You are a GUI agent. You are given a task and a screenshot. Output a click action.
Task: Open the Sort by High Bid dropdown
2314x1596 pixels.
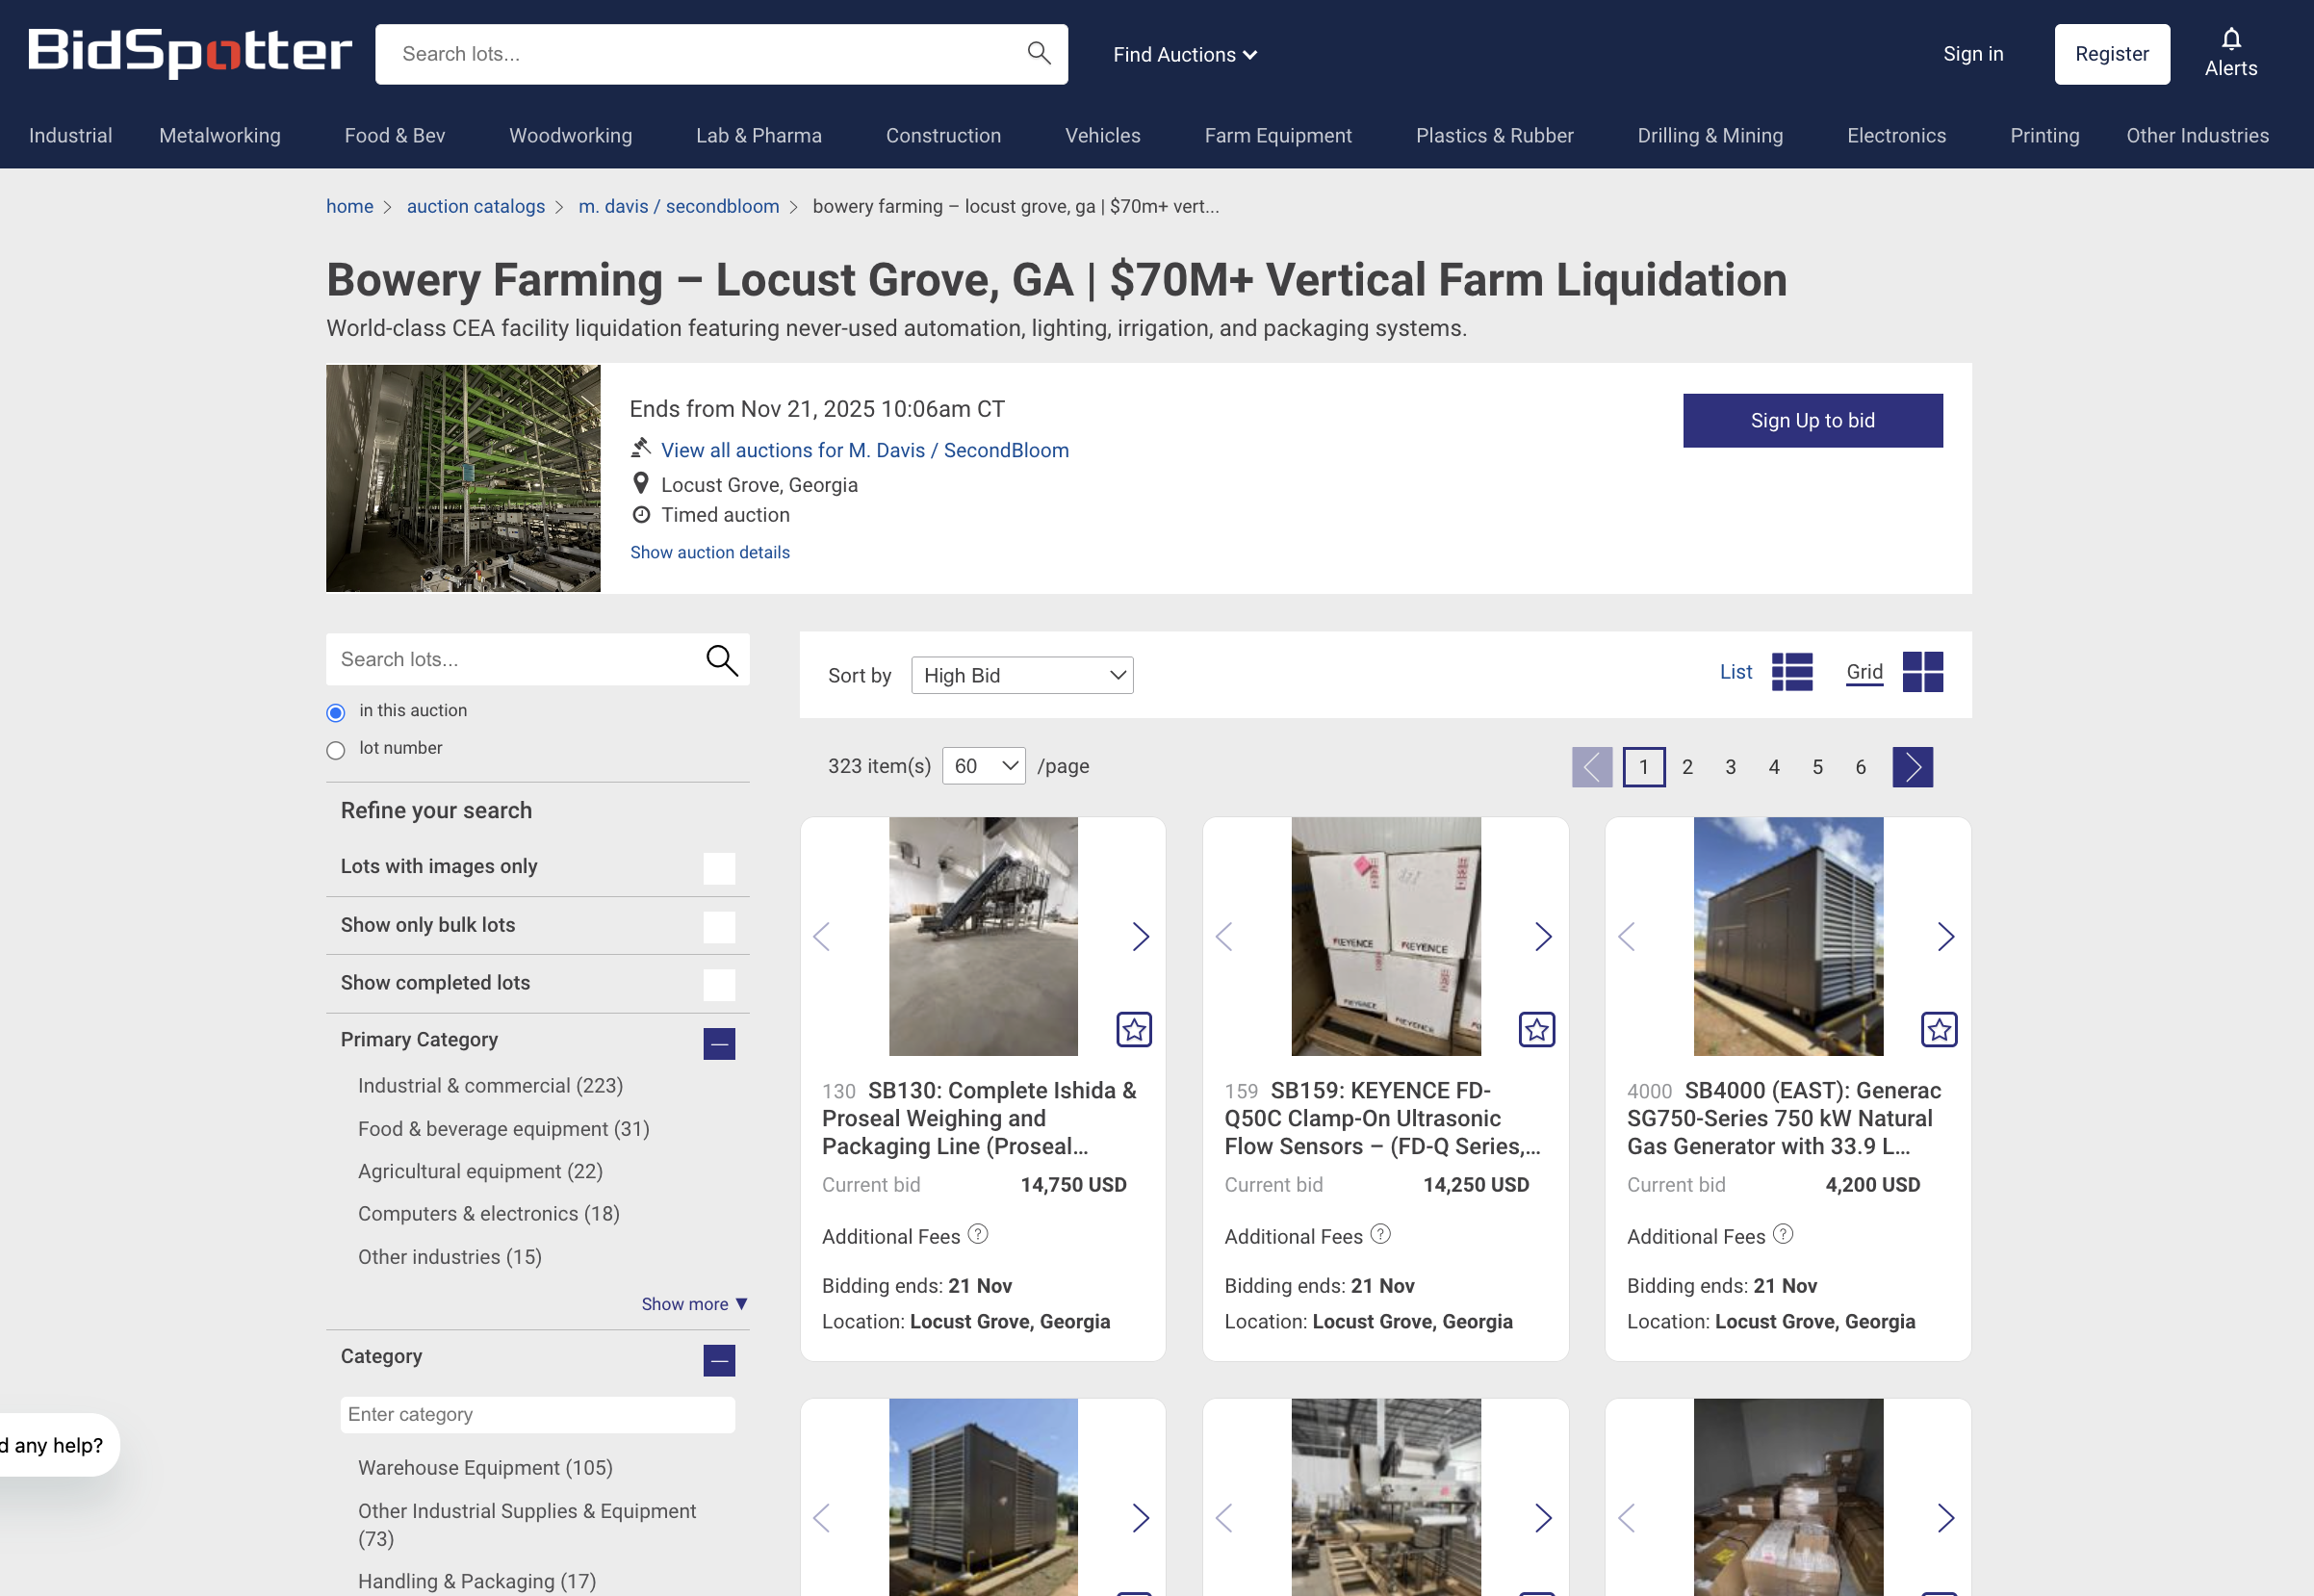coord(1021,676)
